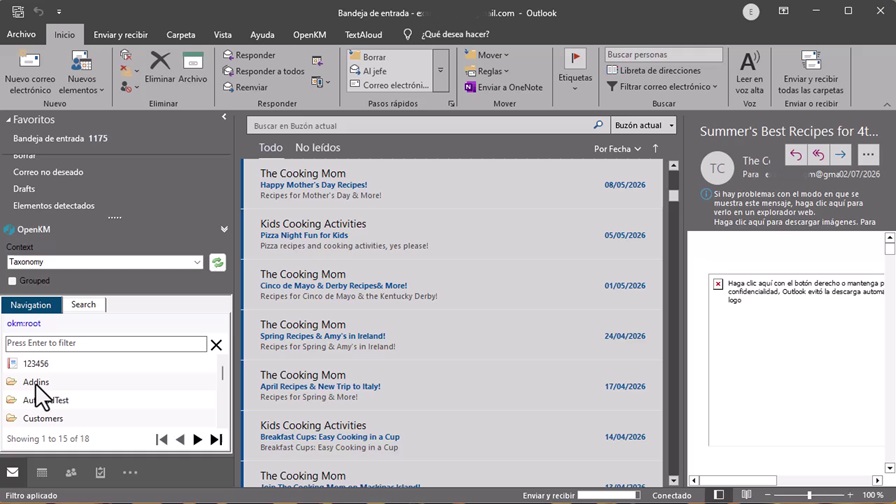Click the okm:root path link
The height and width of the screenshot is (504, 896).
pos(23,323)
